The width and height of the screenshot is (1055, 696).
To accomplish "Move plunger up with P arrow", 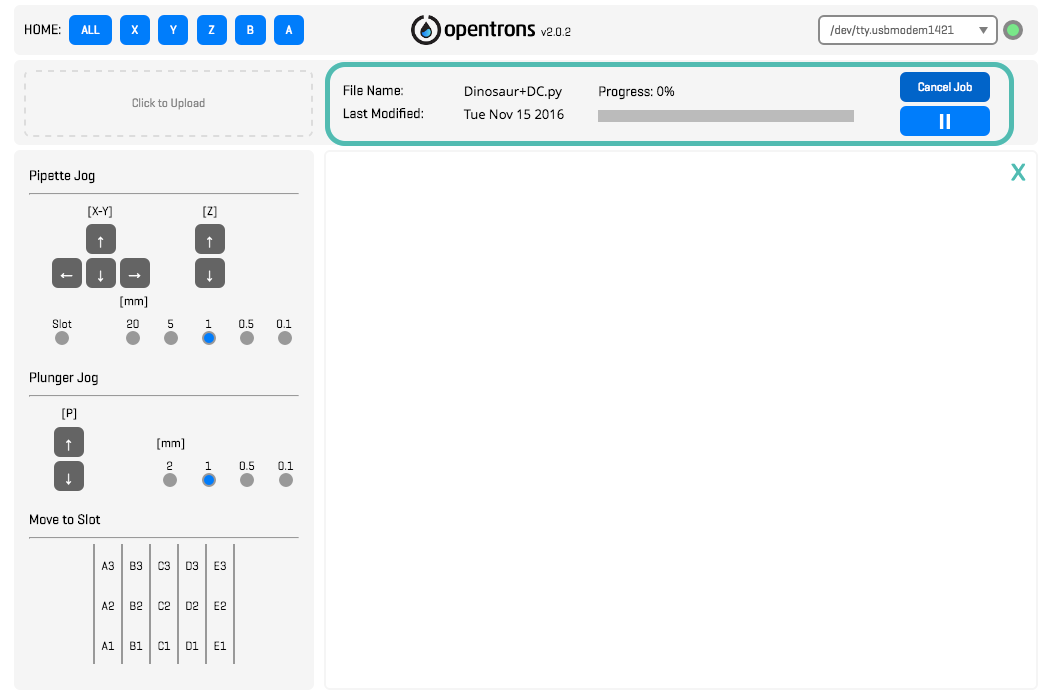I will (69, 442).
